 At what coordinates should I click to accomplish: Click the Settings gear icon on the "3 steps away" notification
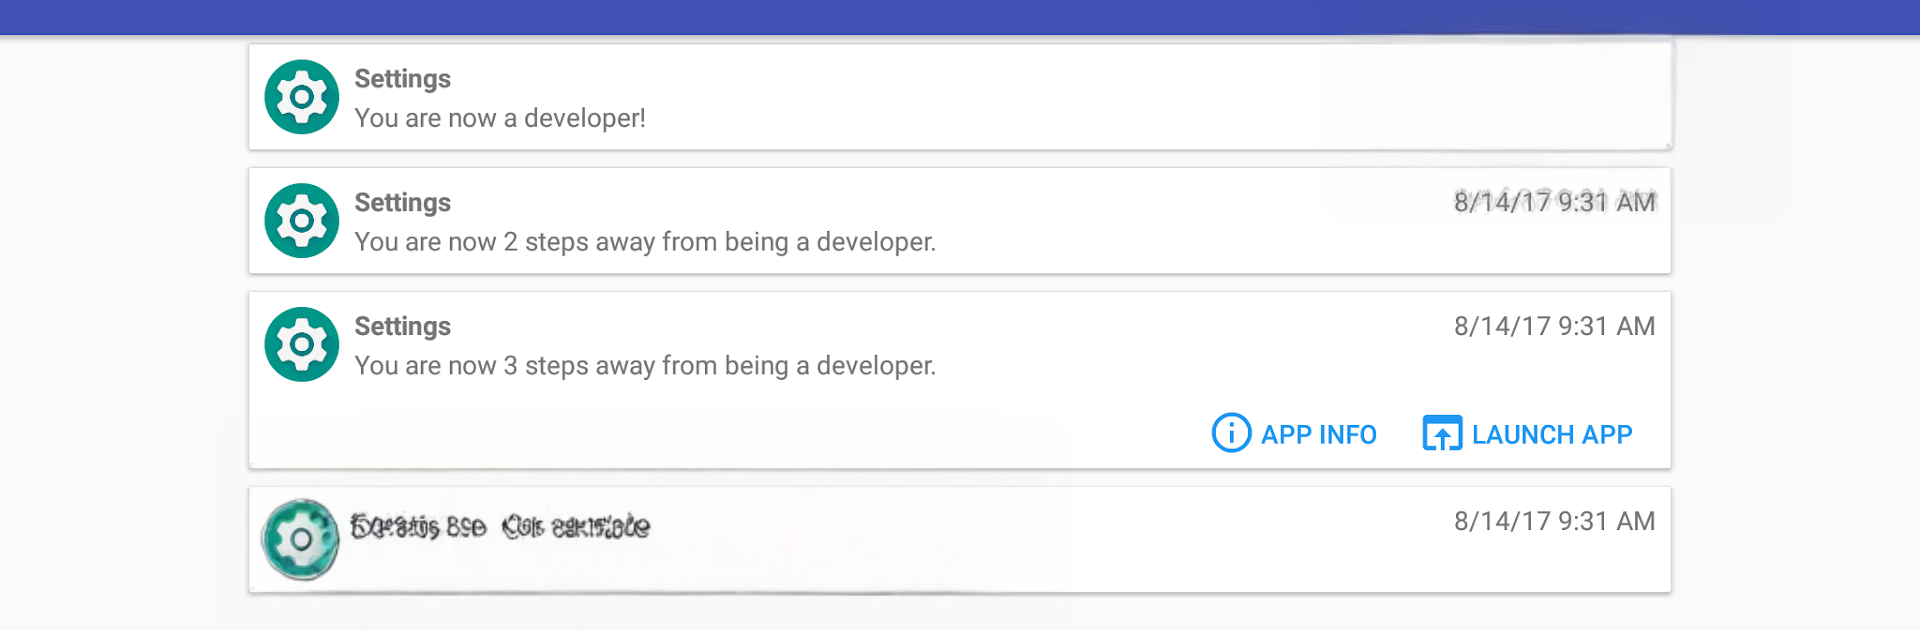coord(301,344)
